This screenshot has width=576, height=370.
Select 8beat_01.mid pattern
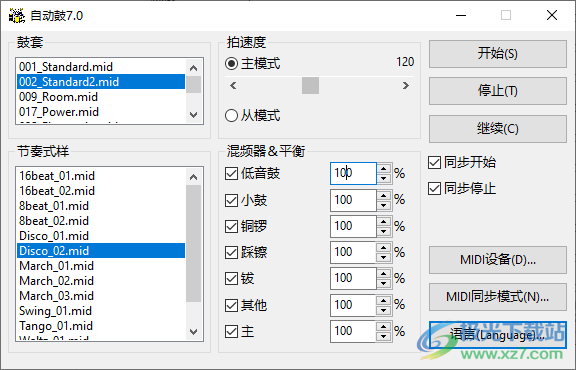pyautogui.click(x=101, y=206)
